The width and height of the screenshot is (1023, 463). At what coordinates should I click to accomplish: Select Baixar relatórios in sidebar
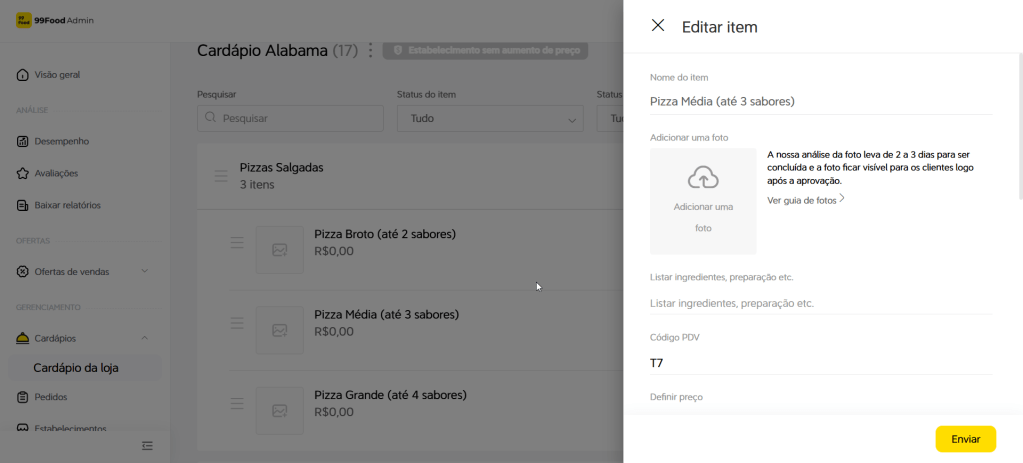[x=67, y=205]
